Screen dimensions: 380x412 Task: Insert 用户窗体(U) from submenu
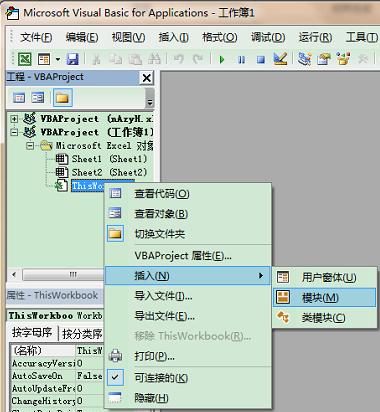pos(325,277)
